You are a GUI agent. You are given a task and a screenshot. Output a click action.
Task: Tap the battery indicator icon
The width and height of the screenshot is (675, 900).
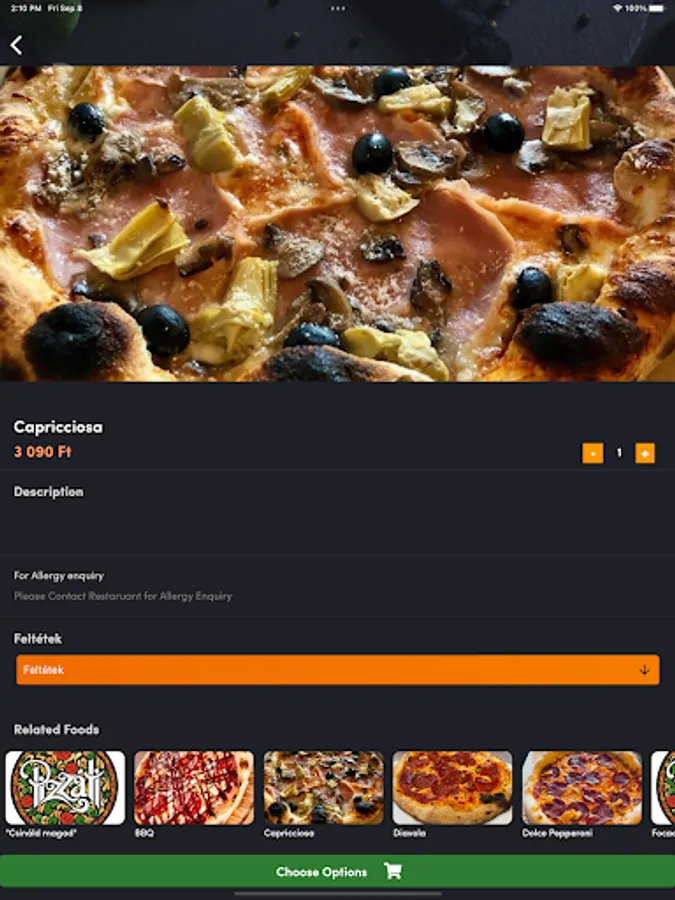(657, 8)
